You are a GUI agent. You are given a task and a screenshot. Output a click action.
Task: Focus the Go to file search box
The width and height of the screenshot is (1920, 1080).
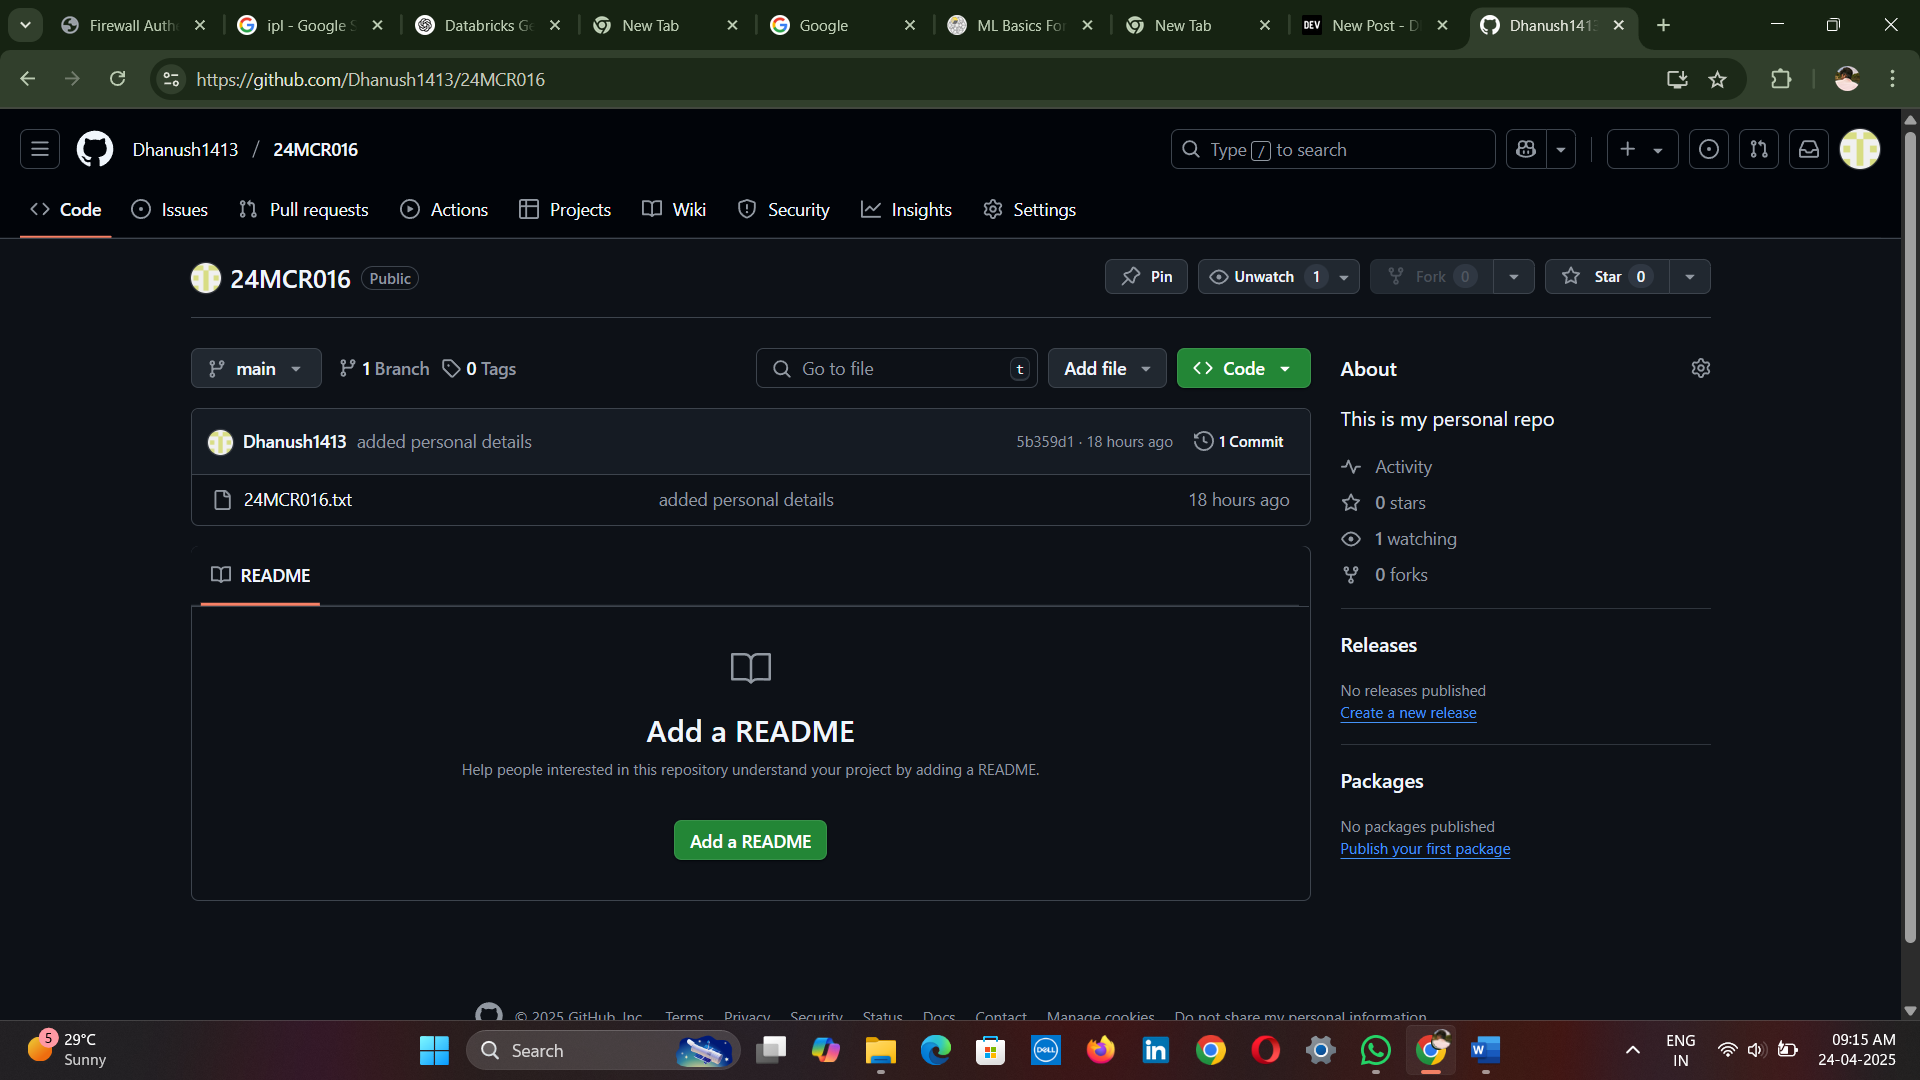coord(896,368)
